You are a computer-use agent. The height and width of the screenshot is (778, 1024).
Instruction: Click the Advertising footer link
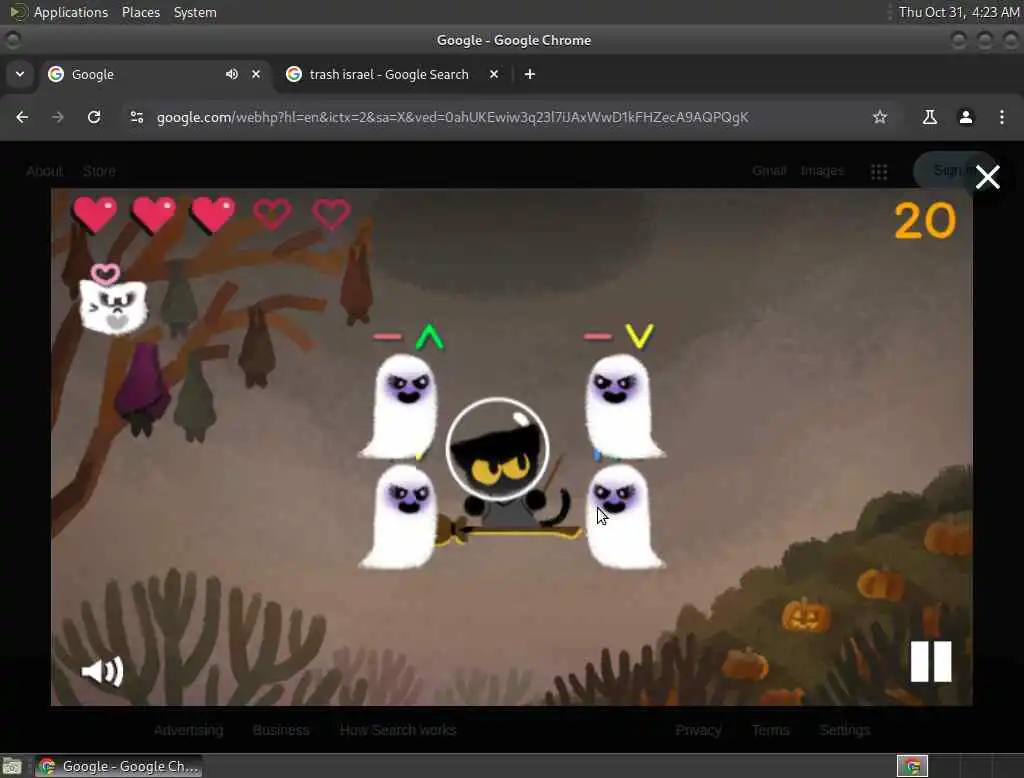click(188, 730)
